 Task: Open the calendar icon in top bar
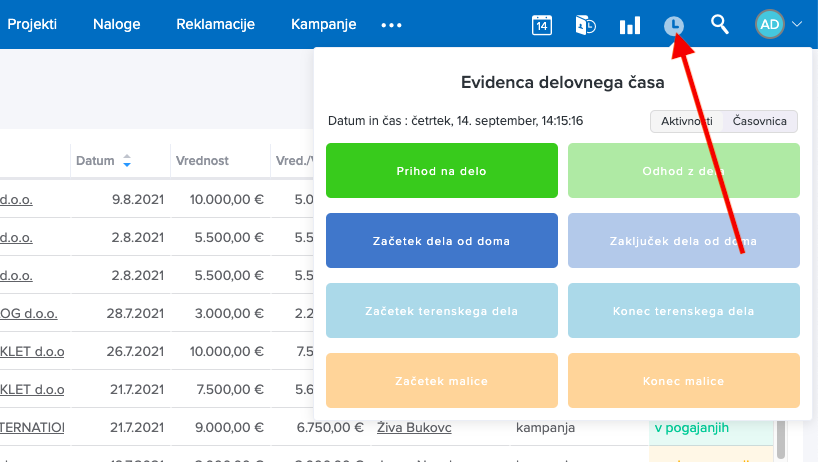541,25
